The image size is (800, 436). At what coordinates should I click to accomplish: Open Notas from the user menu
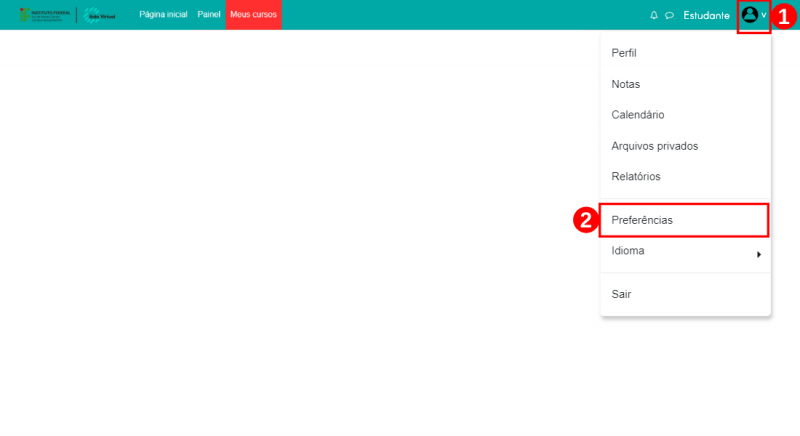point(685,84)
